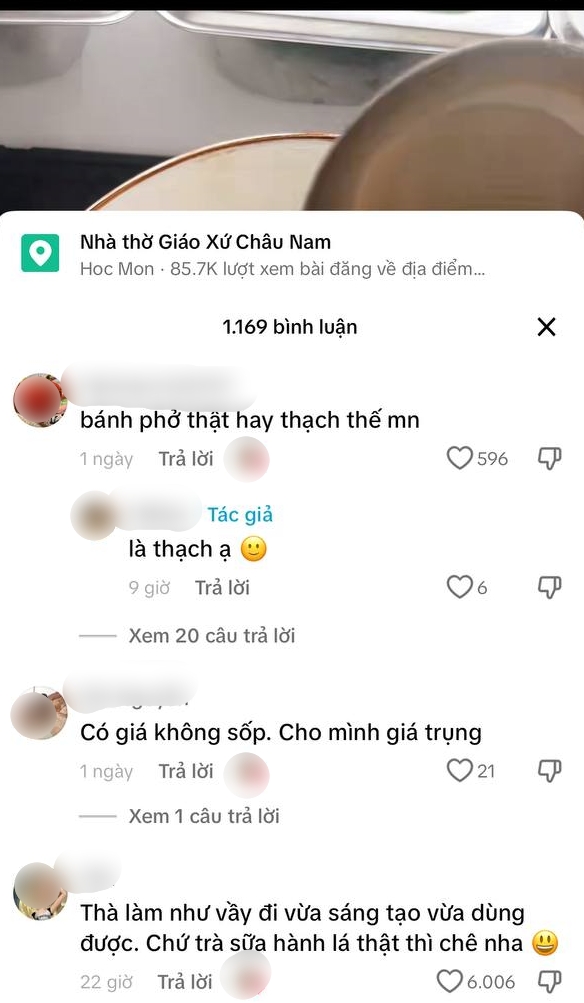This screenshot has width=584, height=1003.
Task: Like the author's 'là thạch ạ' reply
Action: click(x=459, y=587)
